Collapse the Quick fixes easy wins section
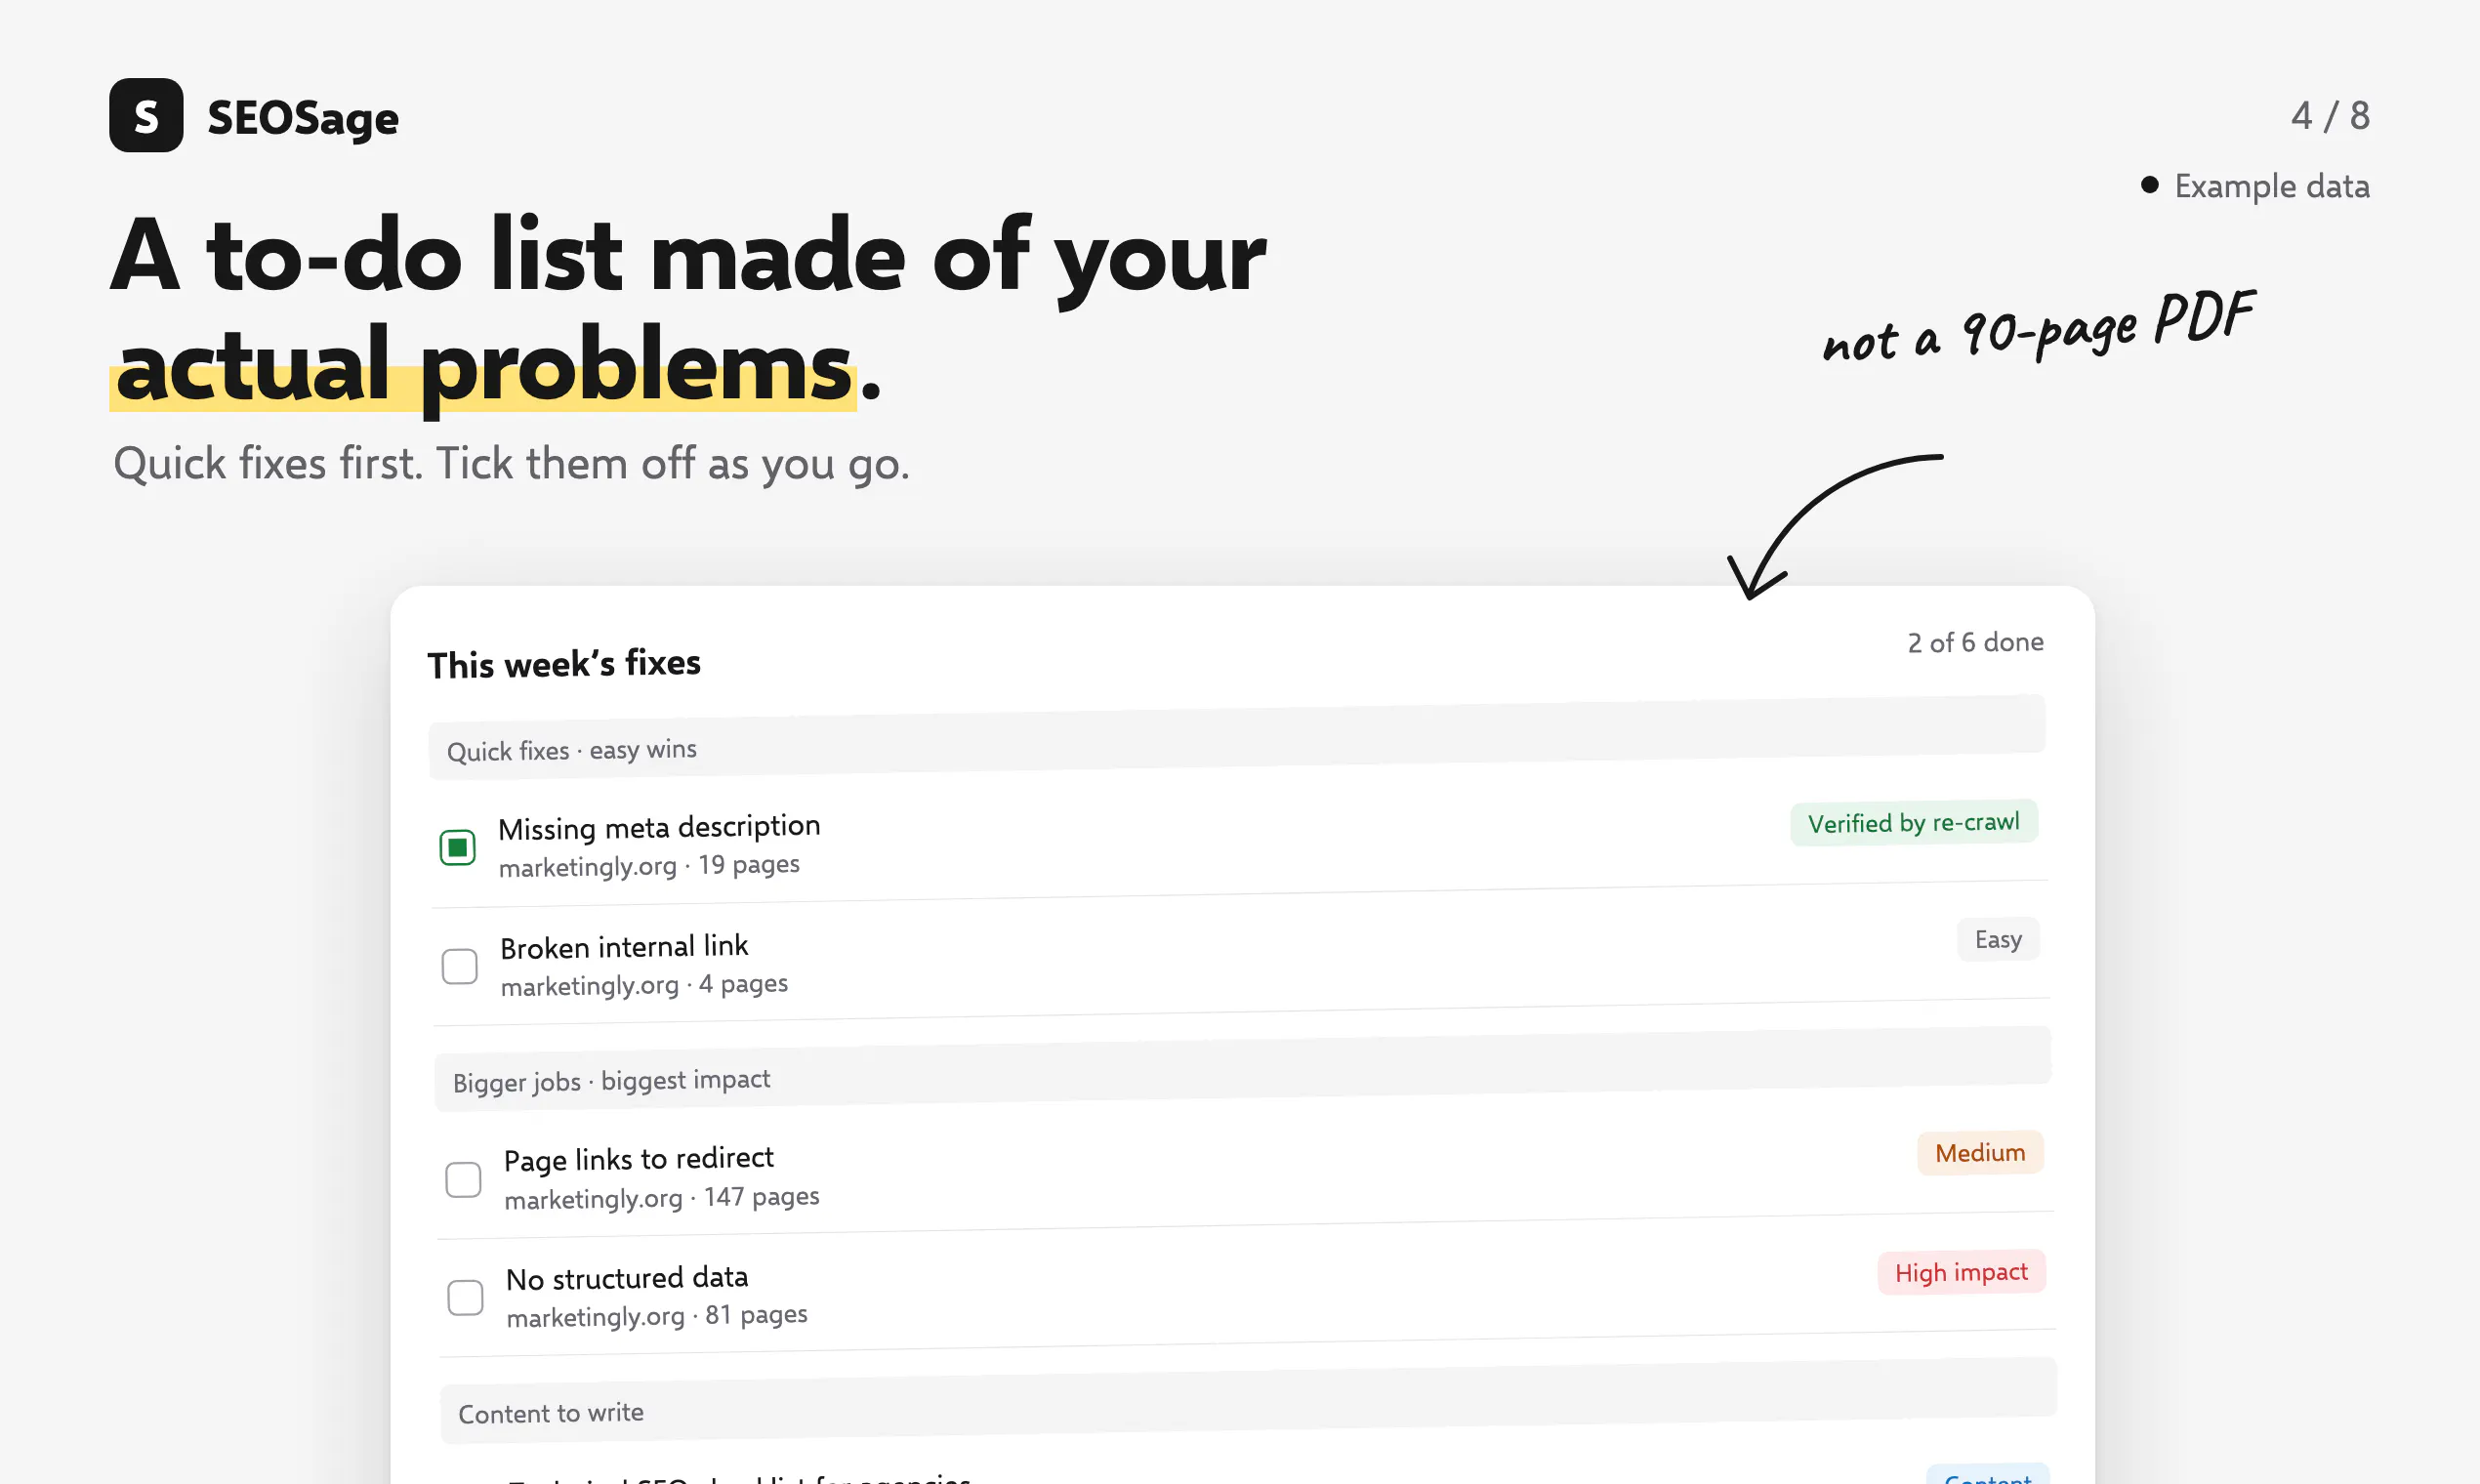This screenshot has height=1484, width=2480. (1237, 737)
